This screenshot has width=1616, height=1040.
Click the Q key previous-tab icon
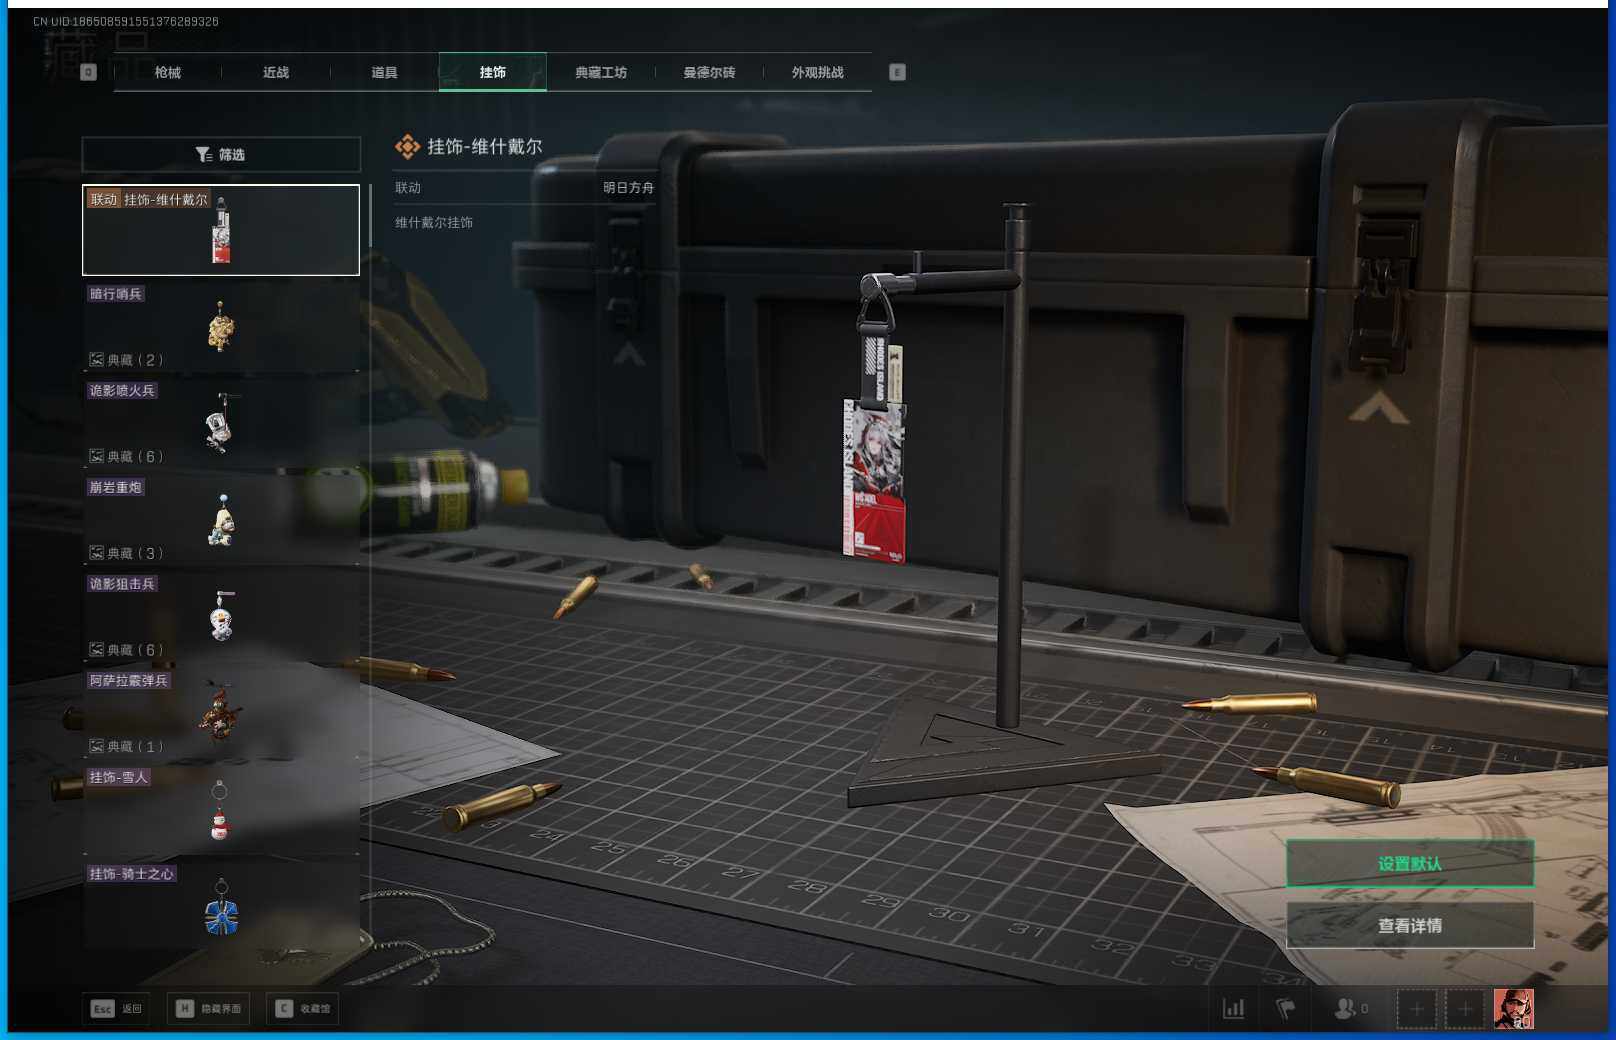pos(88,72)
